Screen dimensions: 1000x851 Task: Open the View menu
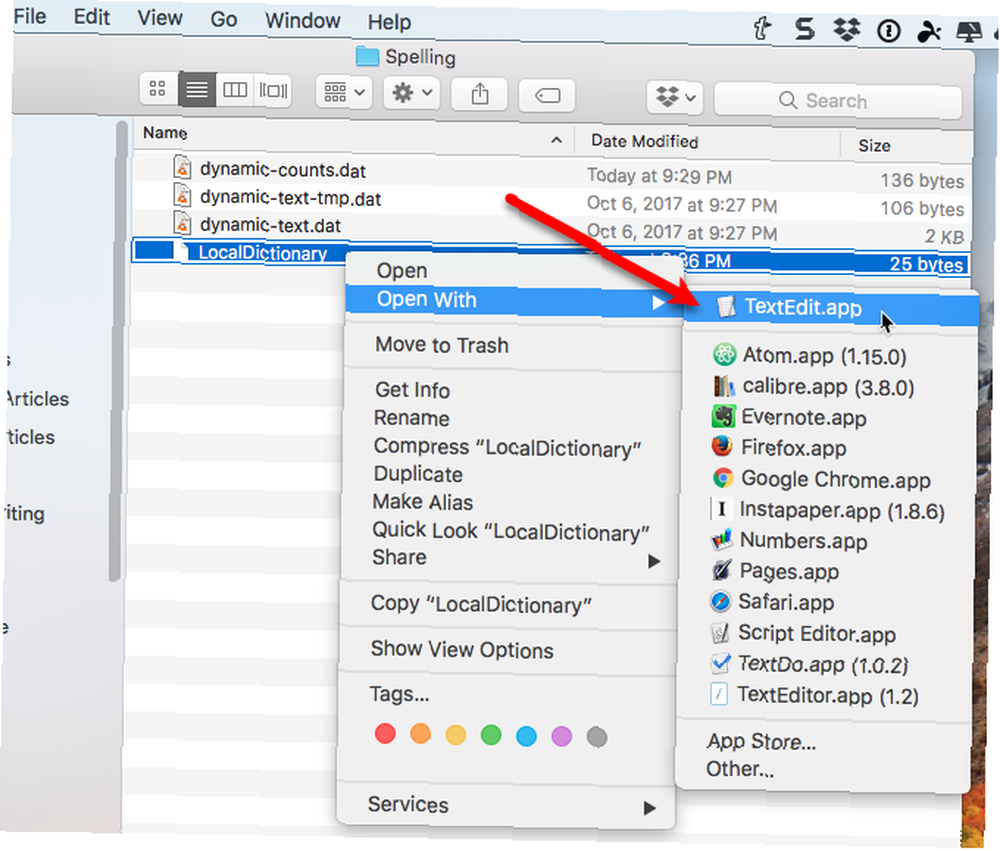159,18
